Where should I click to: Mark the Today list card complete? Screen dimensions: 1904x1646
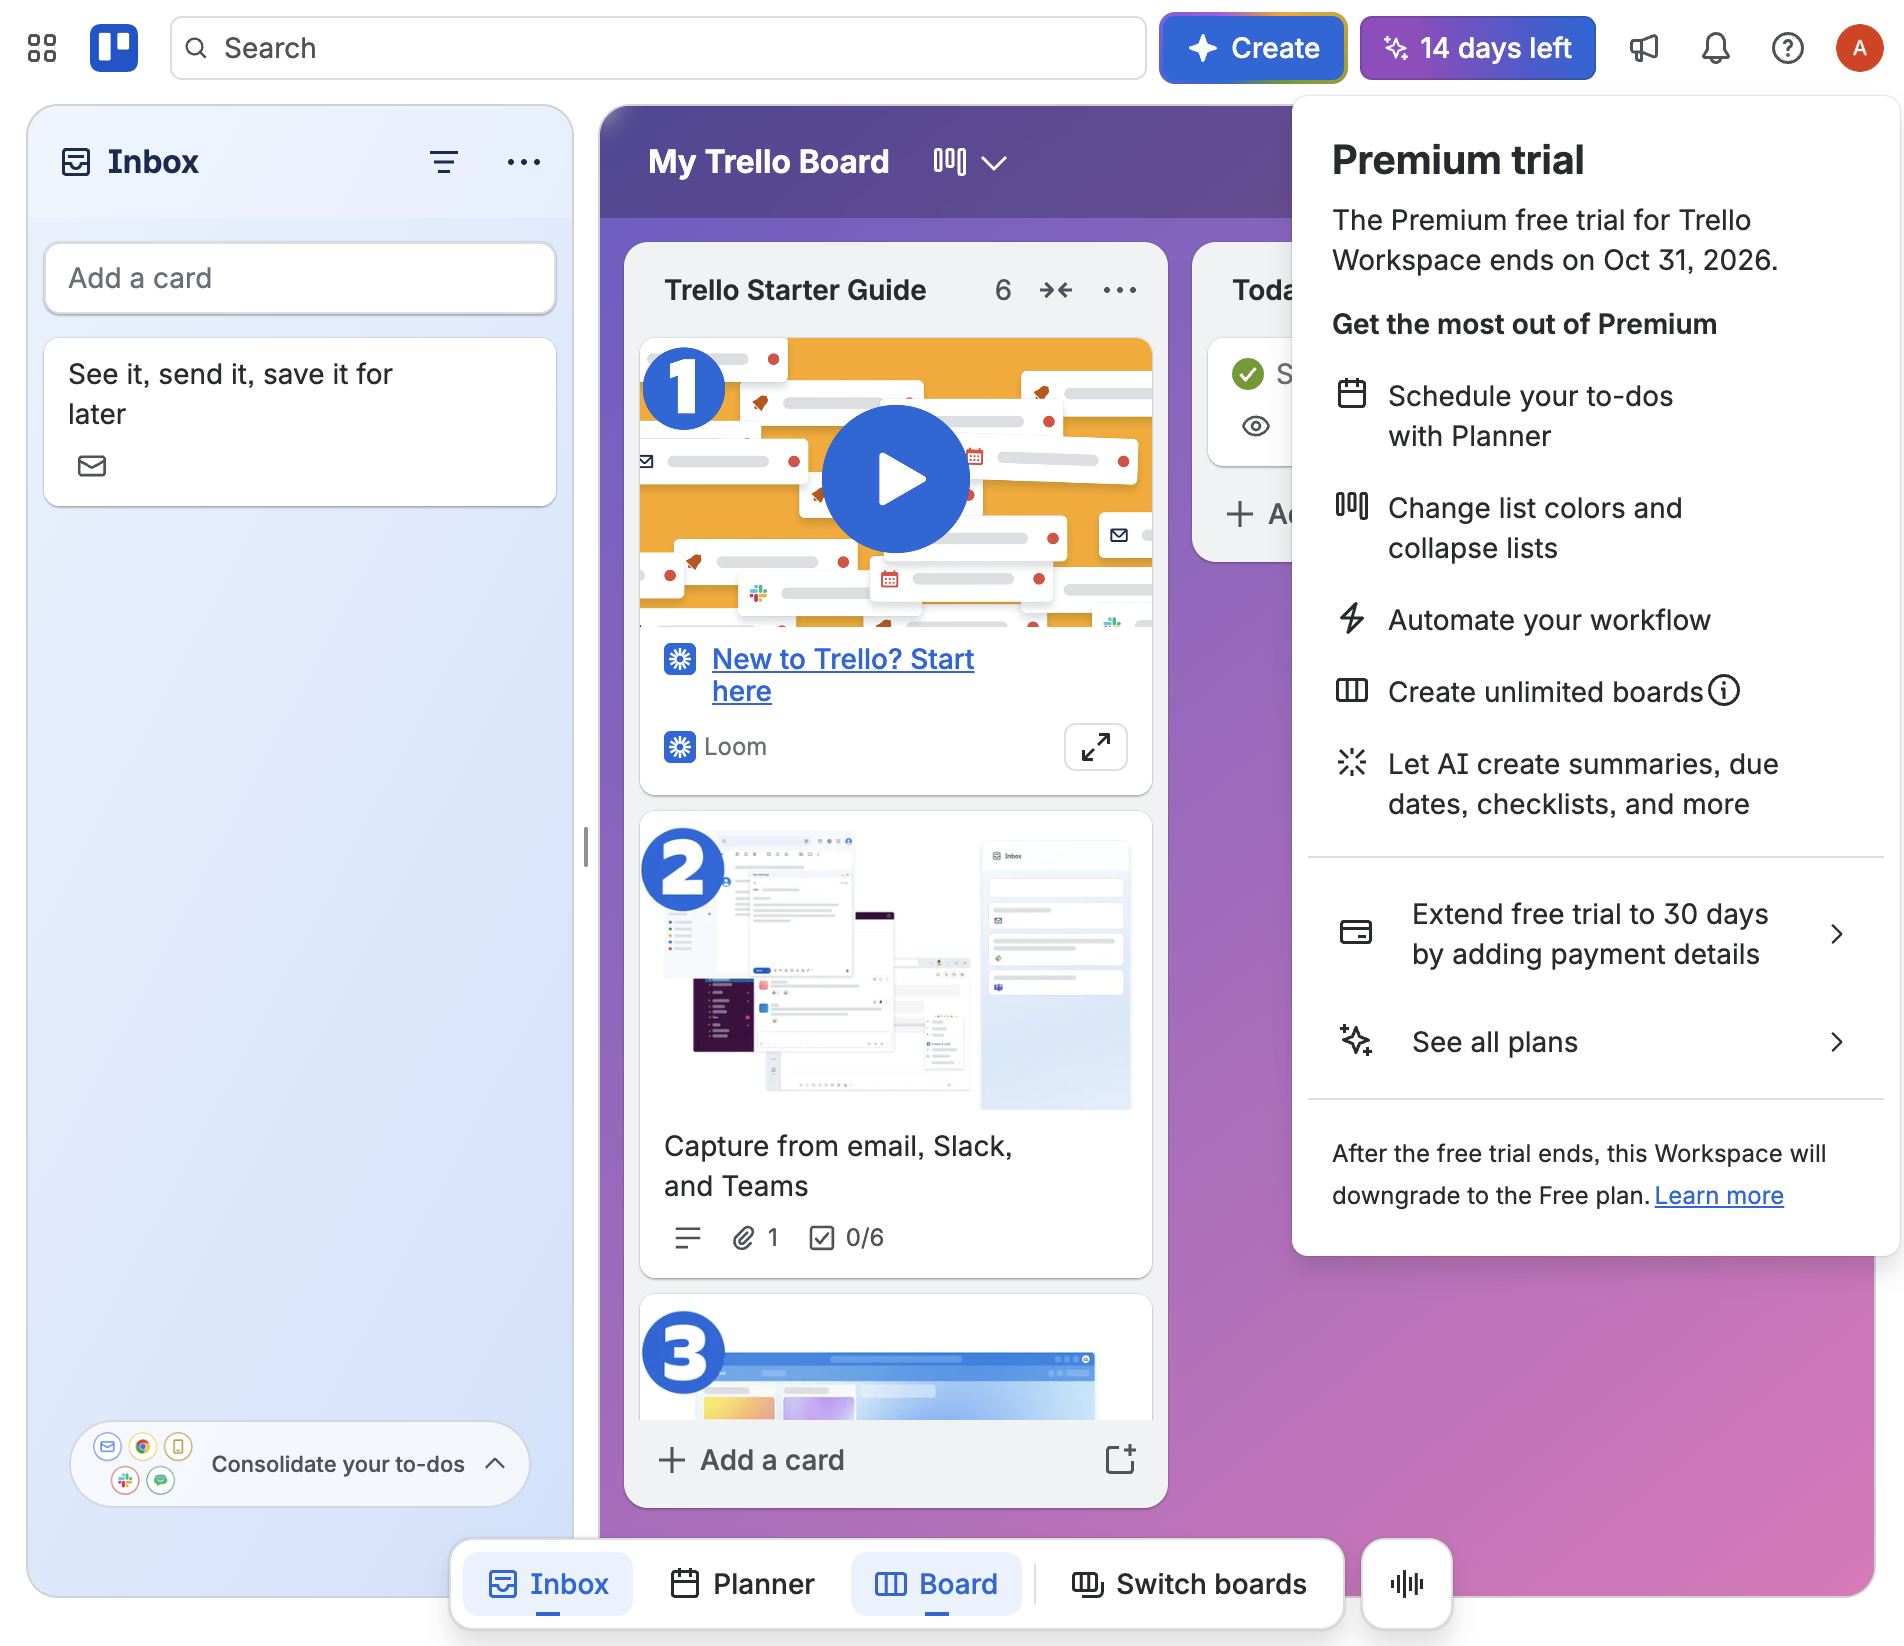pos(1248,374)
